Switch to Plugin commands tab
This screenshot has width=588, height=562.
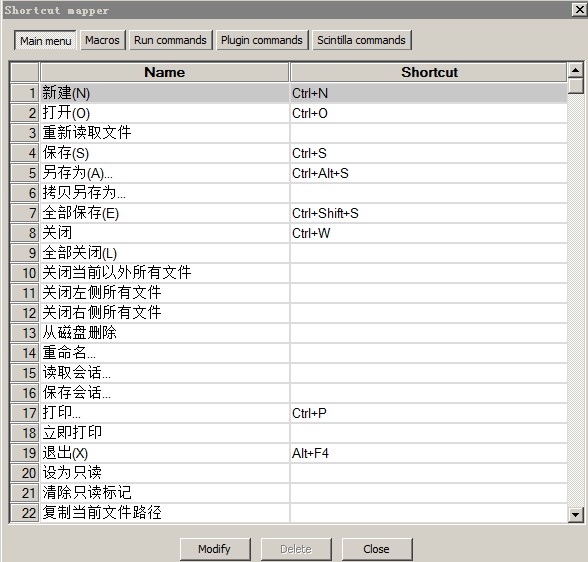tap(262, 40)
